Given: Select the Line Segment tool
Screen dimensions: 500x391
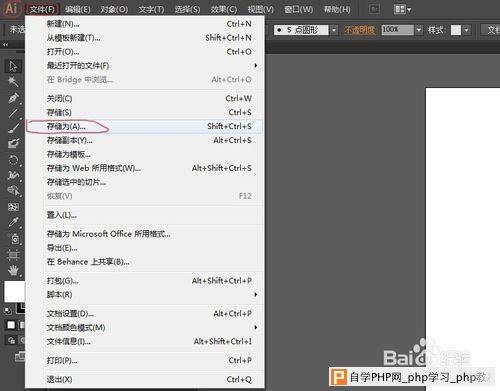Looking at the screenshot, I should pos(13,113).
